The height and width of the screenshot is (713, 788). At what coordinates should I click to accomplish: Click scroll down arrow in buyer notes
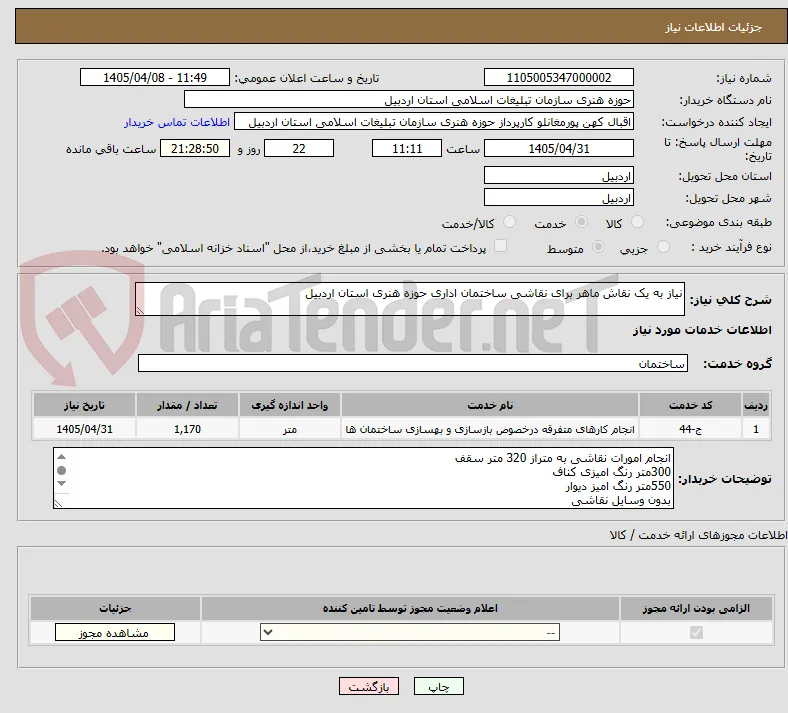[x=62, y=483]
